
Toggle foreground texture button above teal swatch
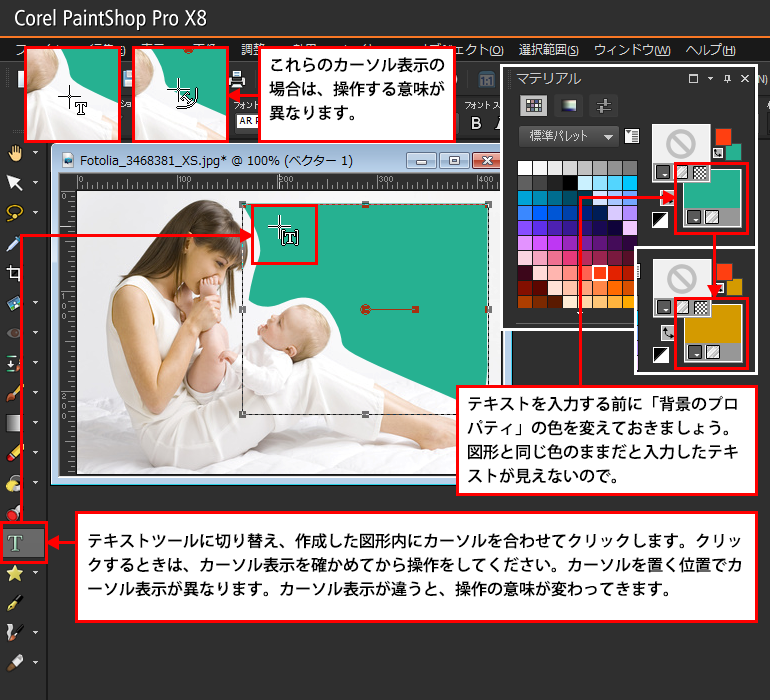pyautogui.click(x=682, y=172)
